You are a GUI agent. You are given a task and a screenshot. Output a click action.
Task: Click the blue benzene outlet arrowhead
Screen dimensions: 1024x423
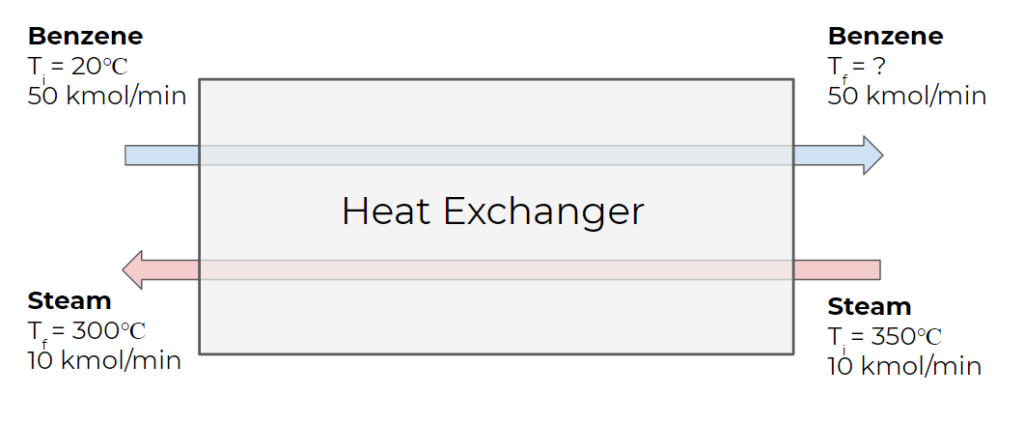coord(871,155)
